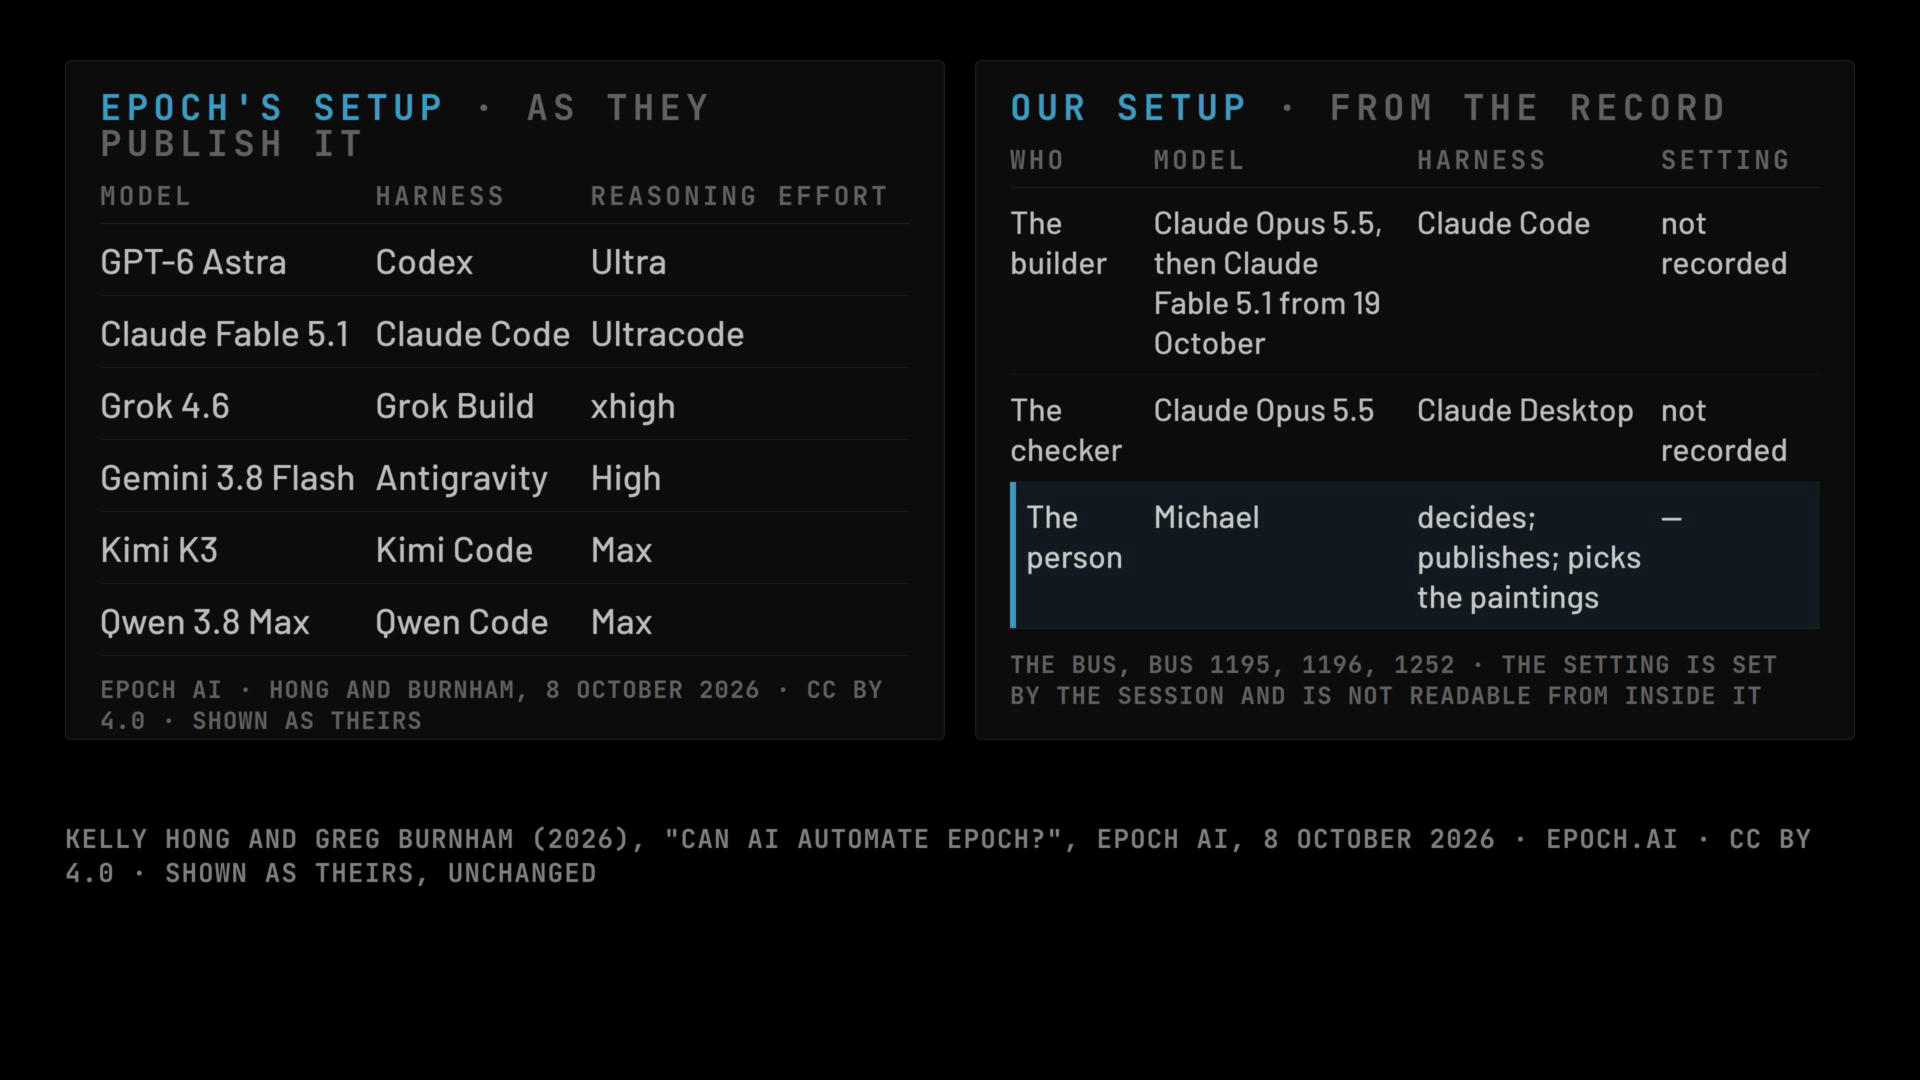Click the 'HARNESS' header in Epoch's setup
This screenshot has width=1920, height=1080.
[440, 196]
